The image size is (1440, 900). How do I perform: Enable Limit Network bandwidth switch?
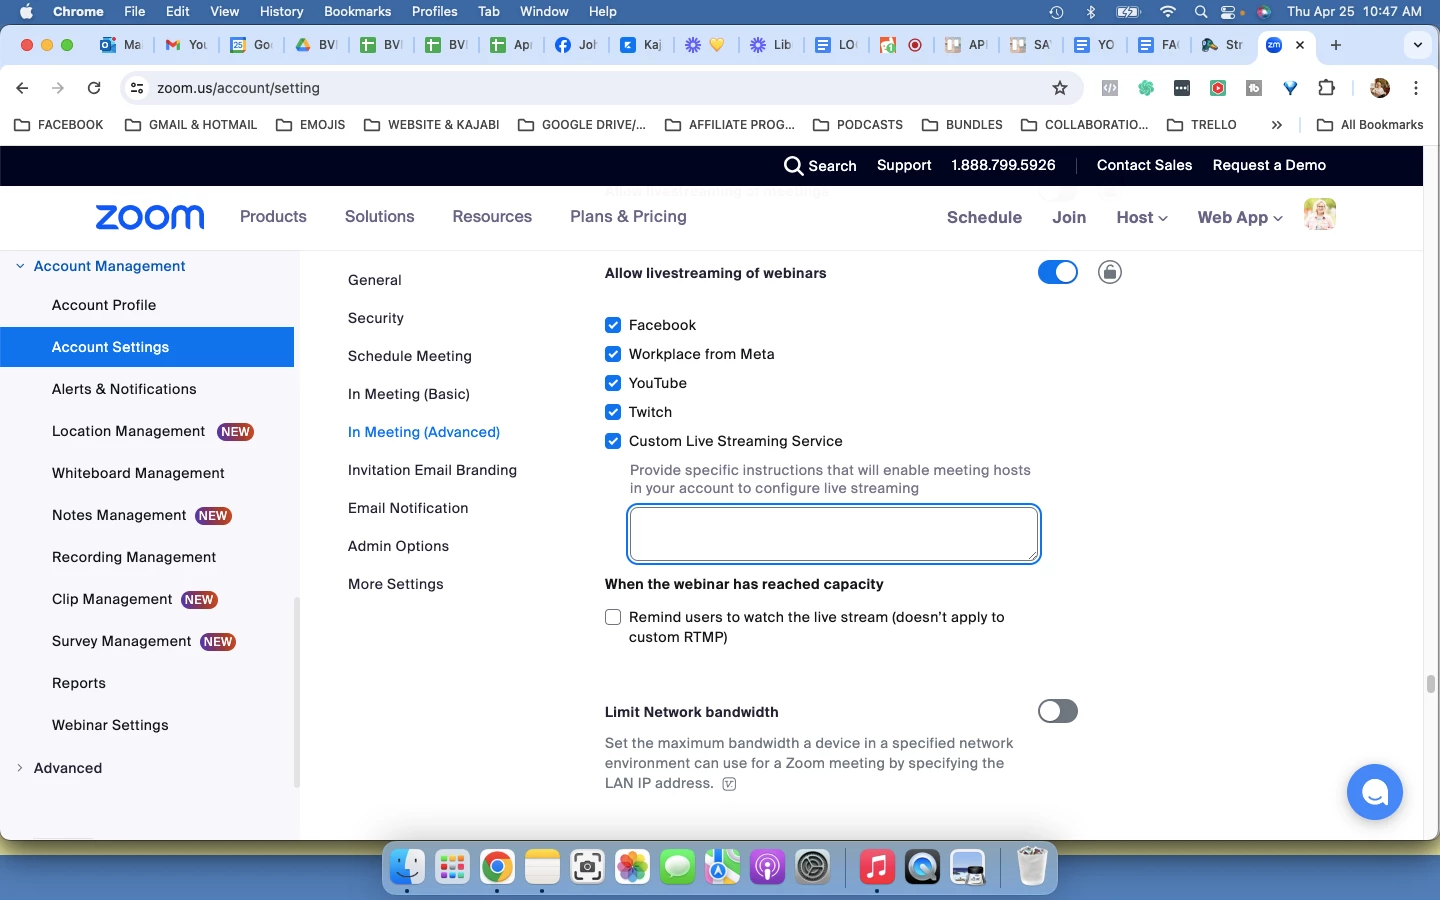point(1058,711)
